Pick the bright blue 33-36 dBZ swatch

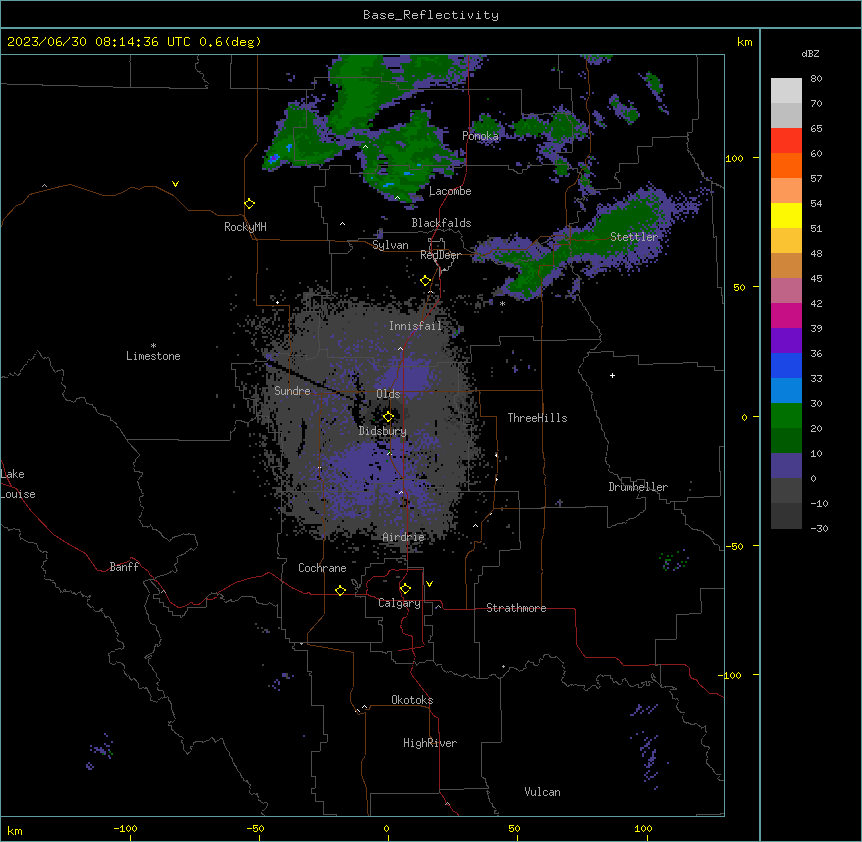click(786, 365)
